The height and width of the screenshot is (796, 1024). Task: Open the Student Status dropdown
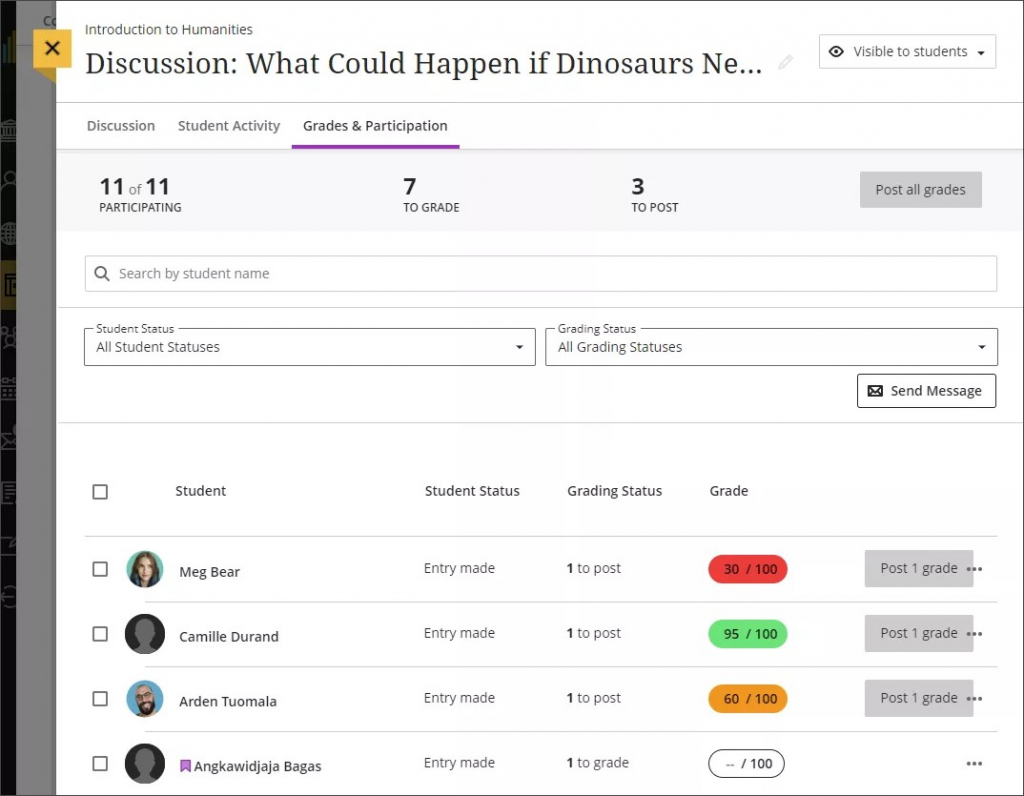coord(309,346)
